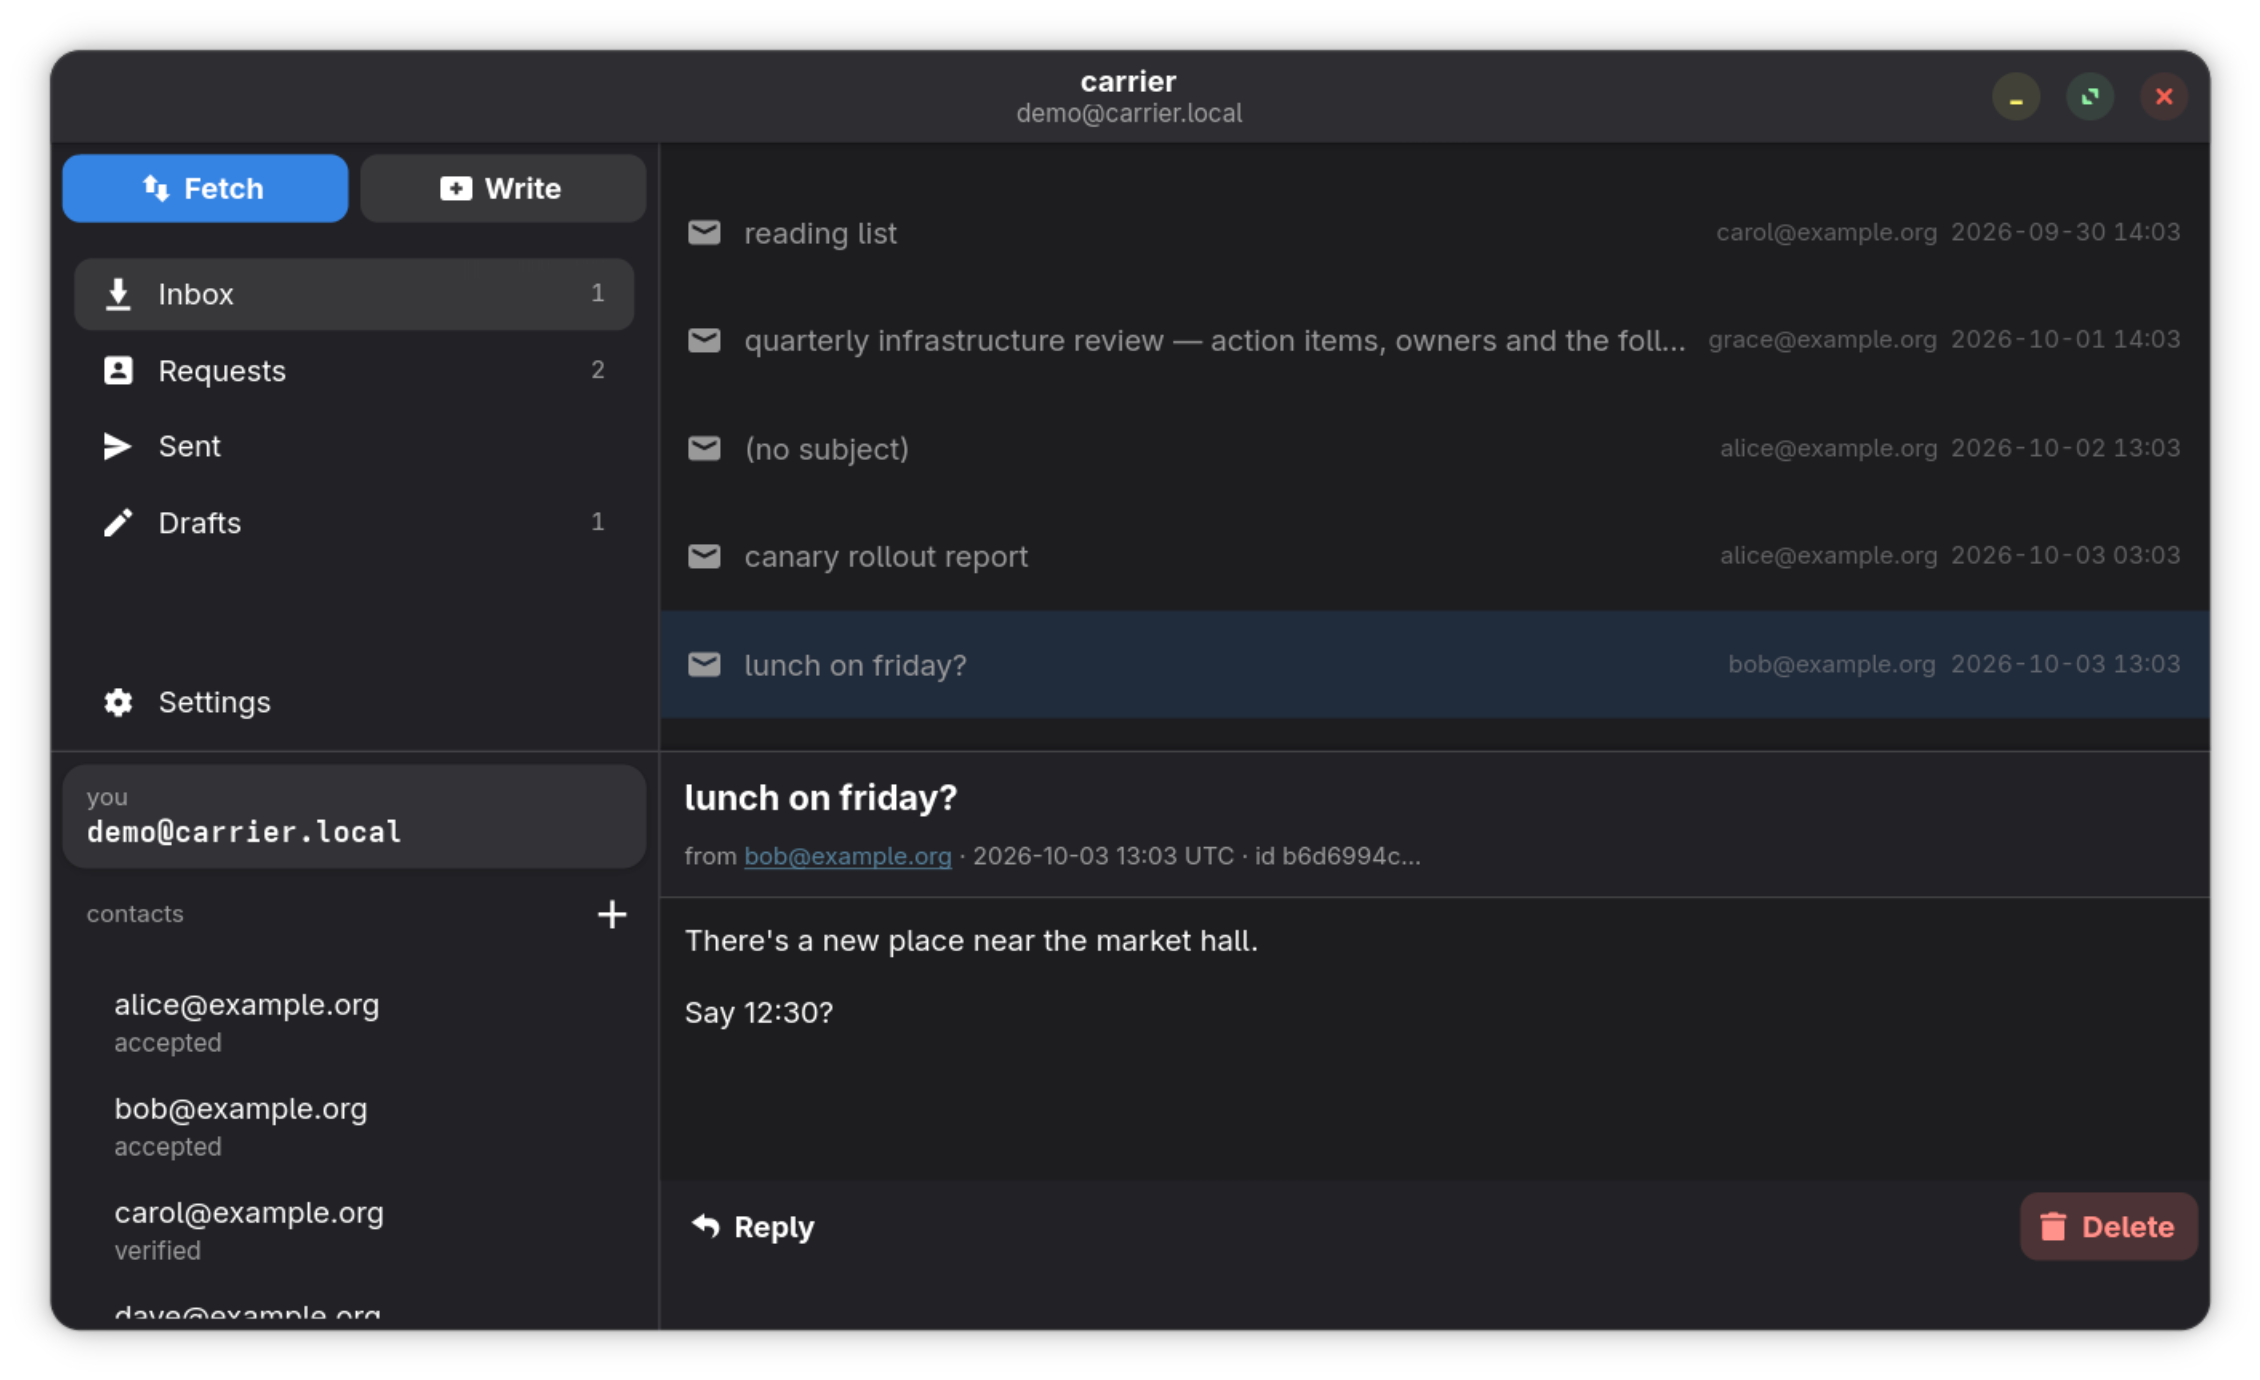The height and width of the screenshot is (1380, 2260).
Task: Click the Reply arrow icon
Action: pos(706,1225)
